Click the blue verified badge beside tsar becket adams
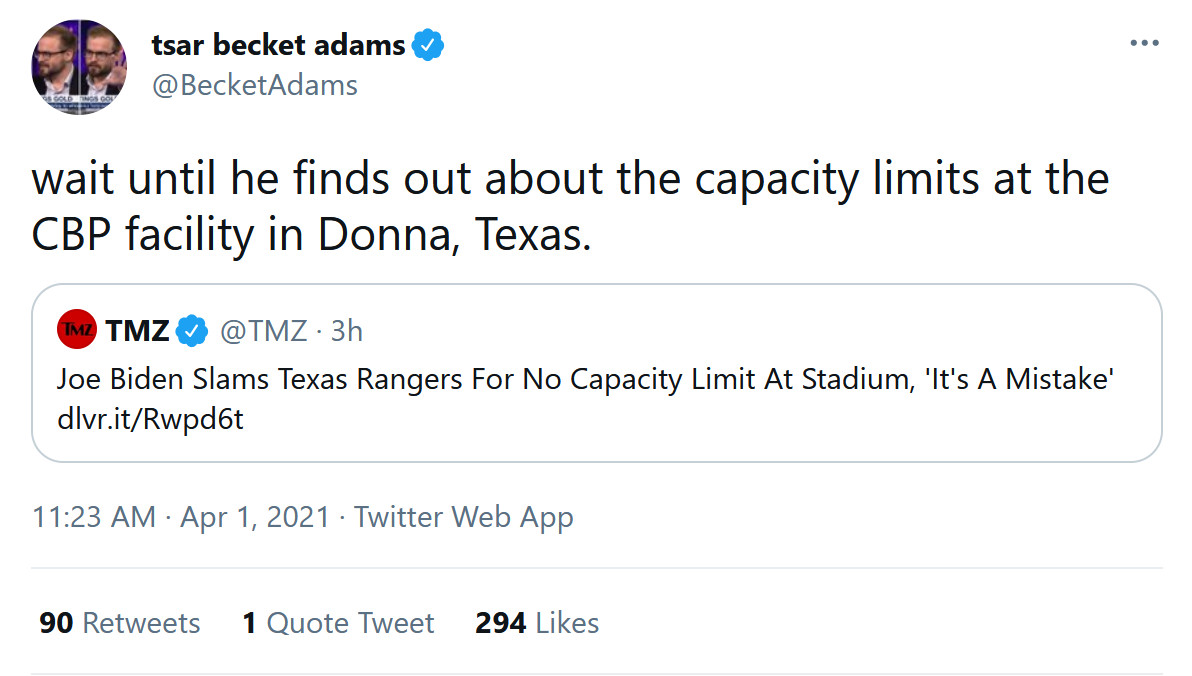The image size is (1192, 676). 428,45
